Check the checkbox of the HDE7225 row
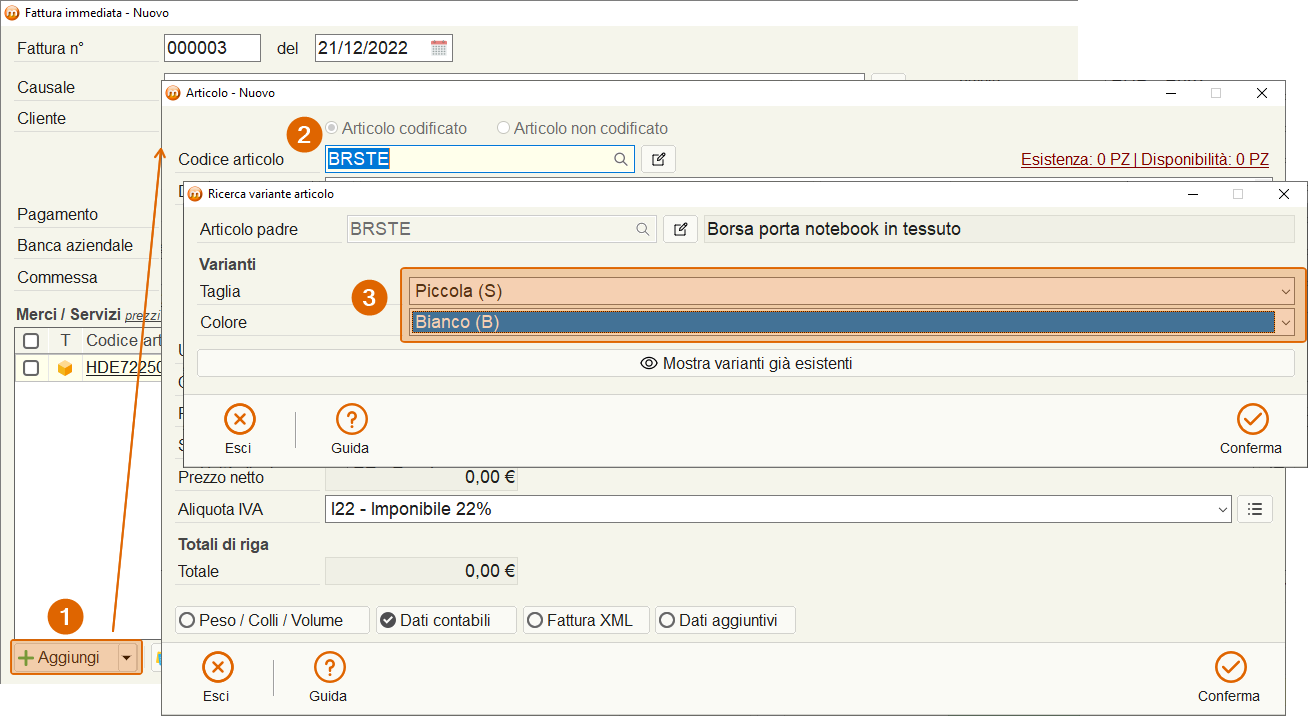The width and height of the screenshot is (1308, 716). coord(31,368)
